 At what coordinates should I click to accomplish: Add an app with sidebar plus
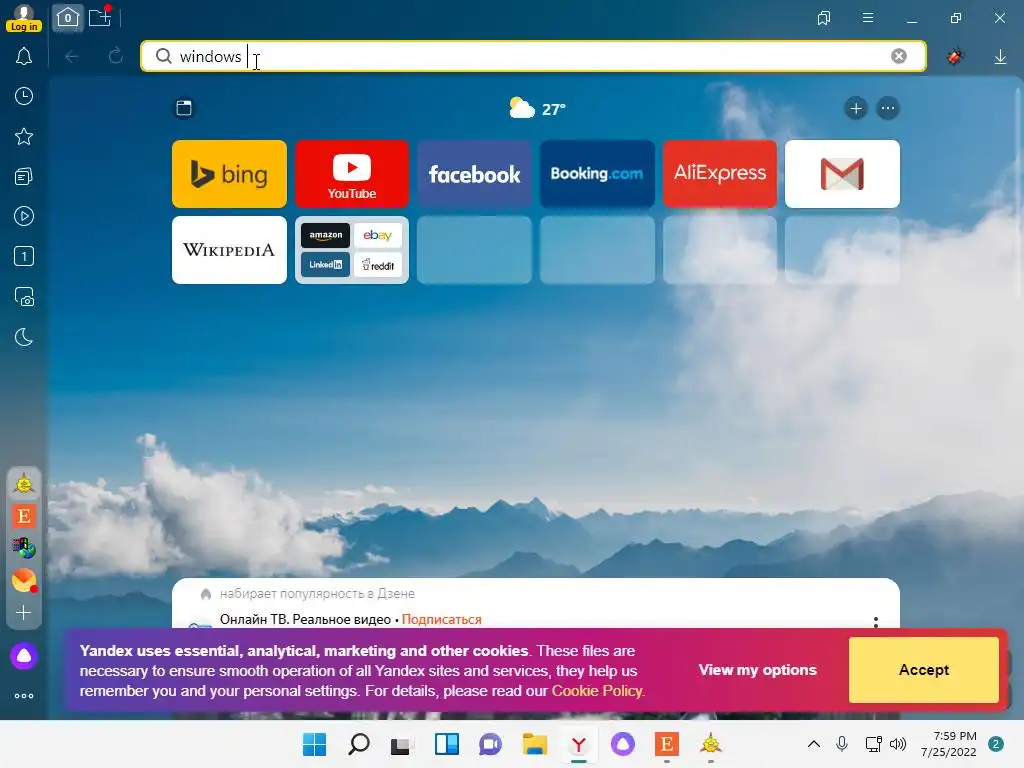24,613
